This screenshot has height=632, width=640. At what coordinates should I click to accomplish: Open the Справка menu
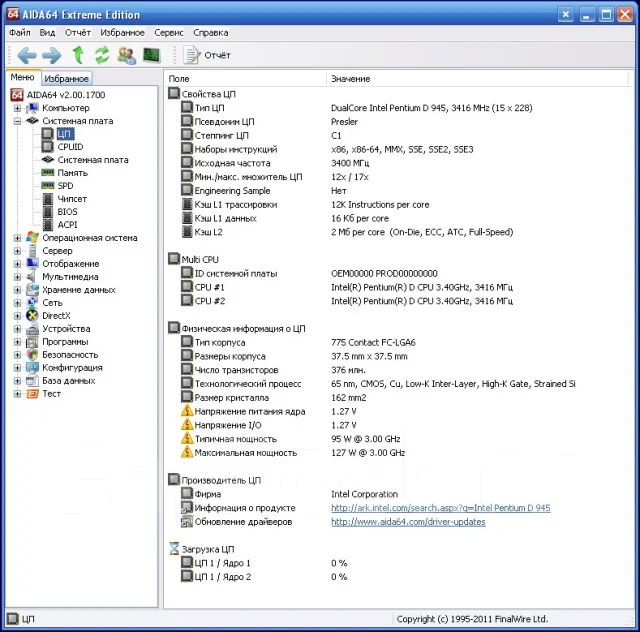pyautogui.click(x=211, y=32)
